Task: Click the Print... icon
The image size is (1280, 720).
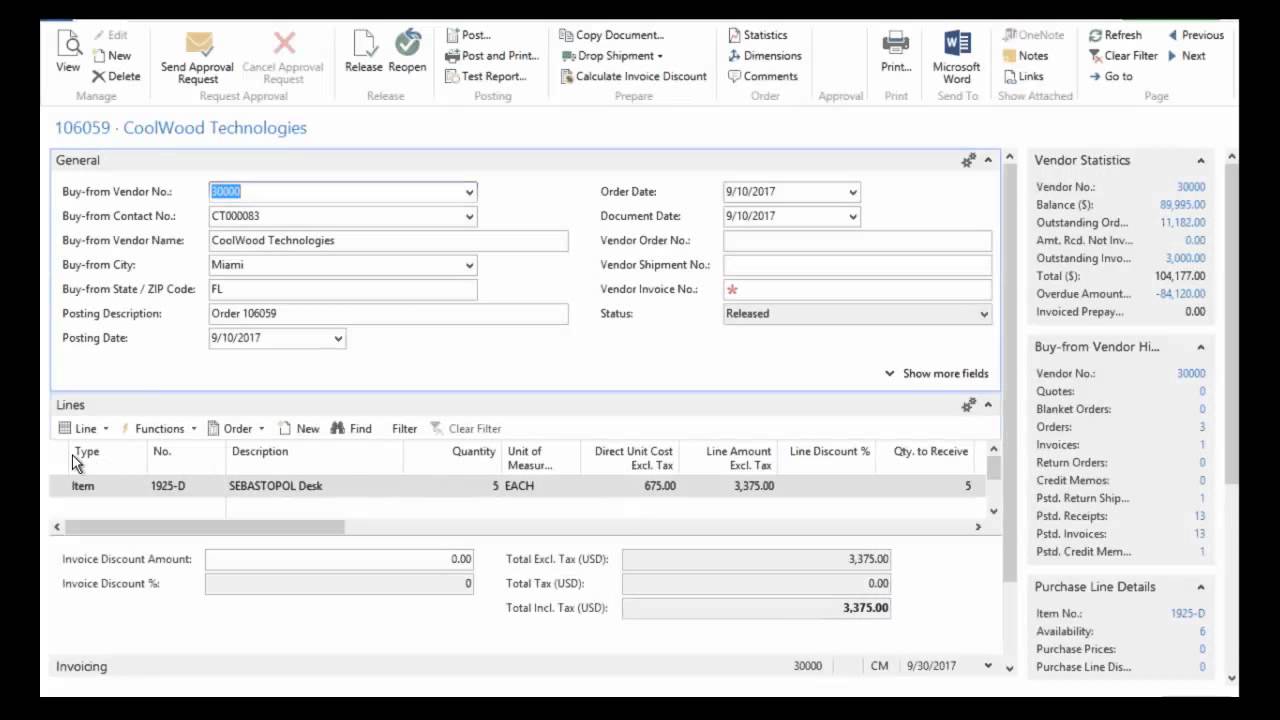Action: [896, 51]
